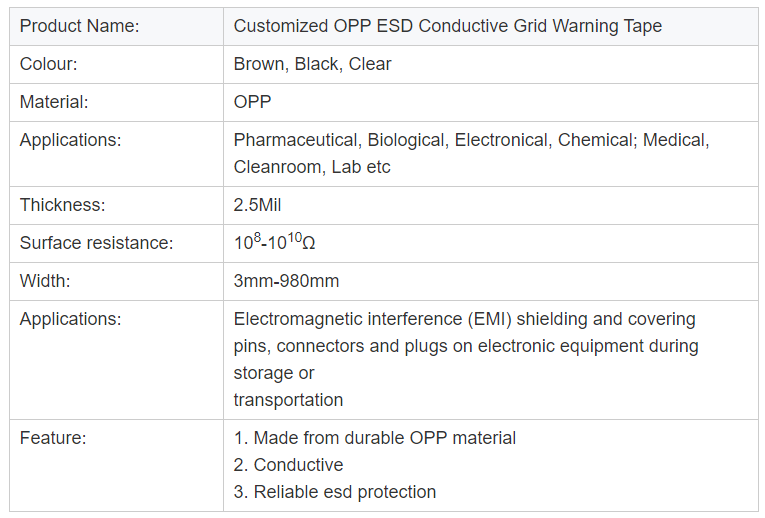Click the 'Cleanroom, Lab etc' text

coord(312,167)
